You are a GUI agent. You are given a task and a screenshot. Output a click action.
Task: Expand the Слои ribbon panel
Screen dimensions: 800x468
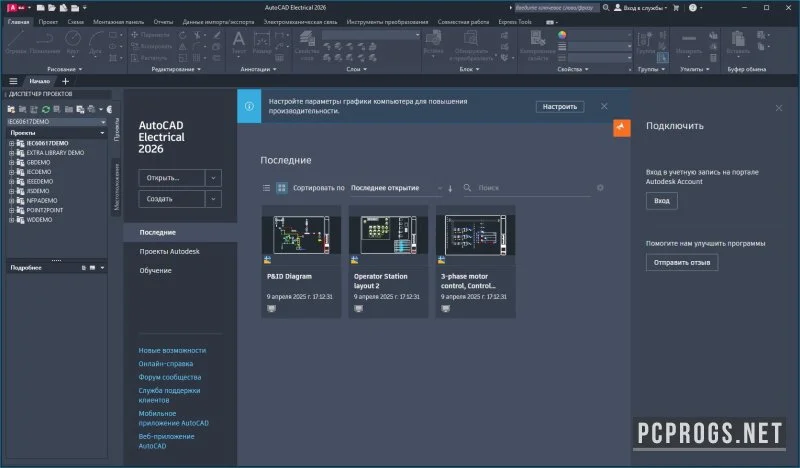pos(357,69)
